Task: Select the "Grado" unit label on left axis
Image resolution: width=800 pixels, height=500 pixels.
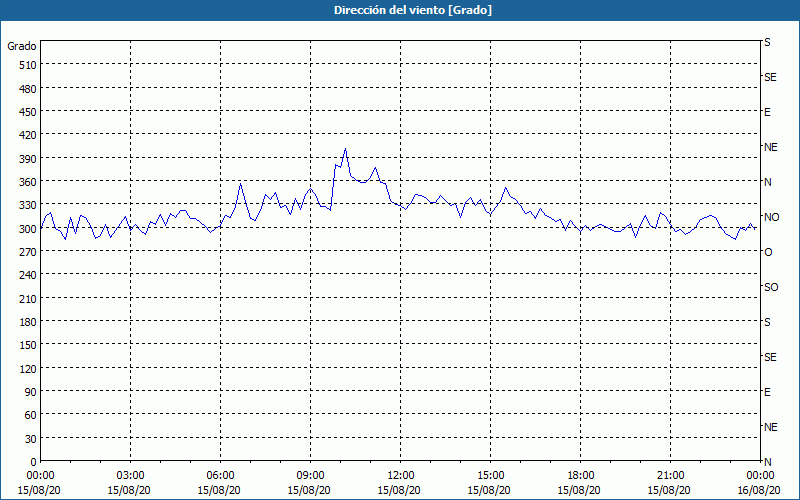Action: [22, 46]
